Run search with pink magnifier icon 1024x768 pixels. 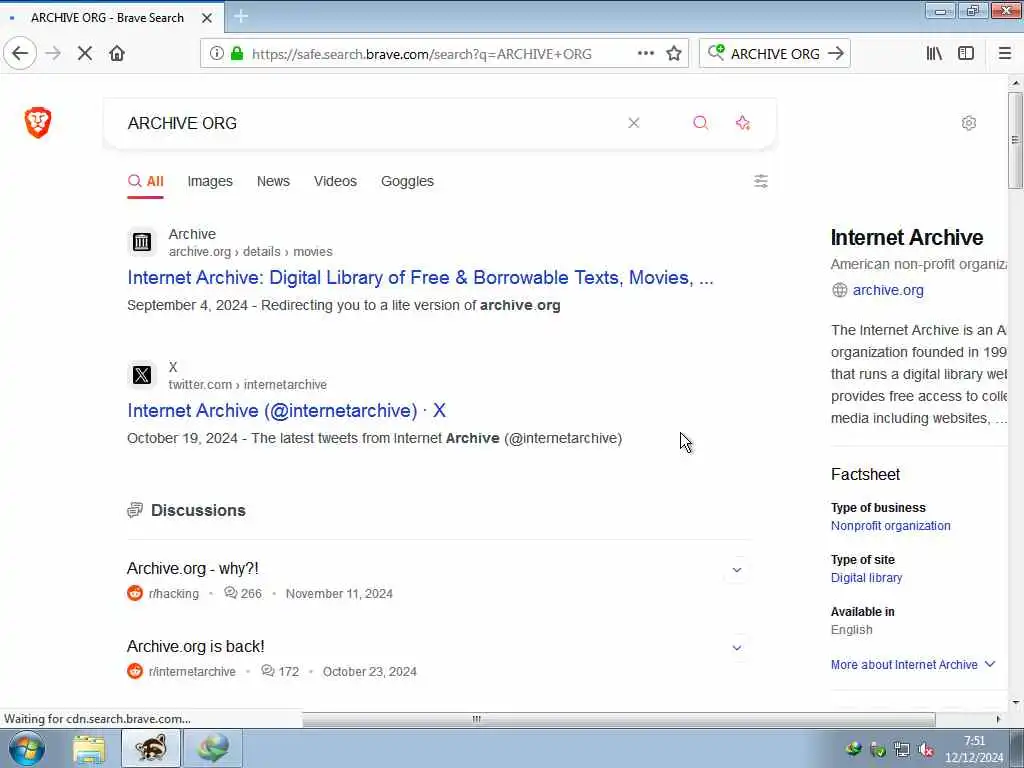[700, 123]
